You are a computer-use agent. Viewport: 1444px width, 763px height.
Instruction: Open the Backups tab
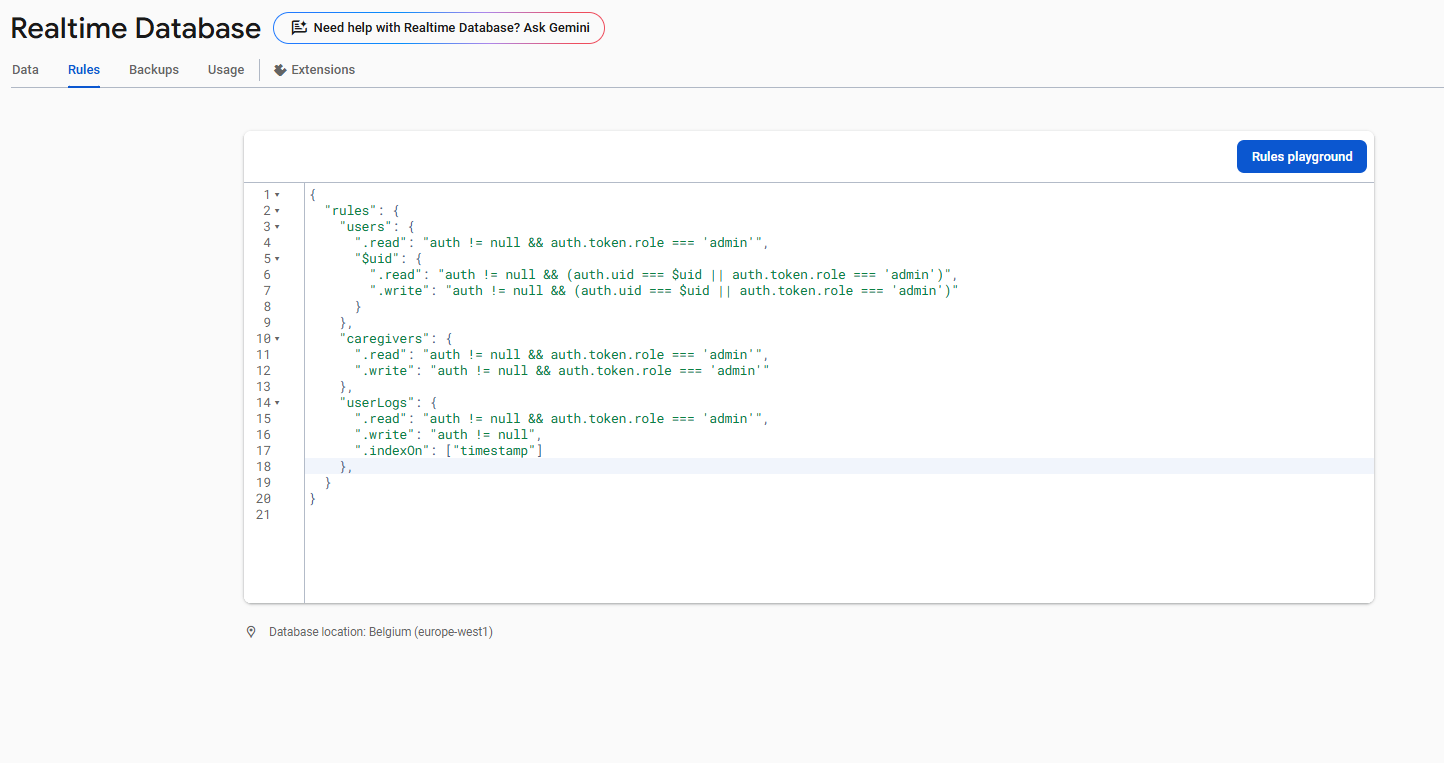pyautogui.click(x=153, y=69)
